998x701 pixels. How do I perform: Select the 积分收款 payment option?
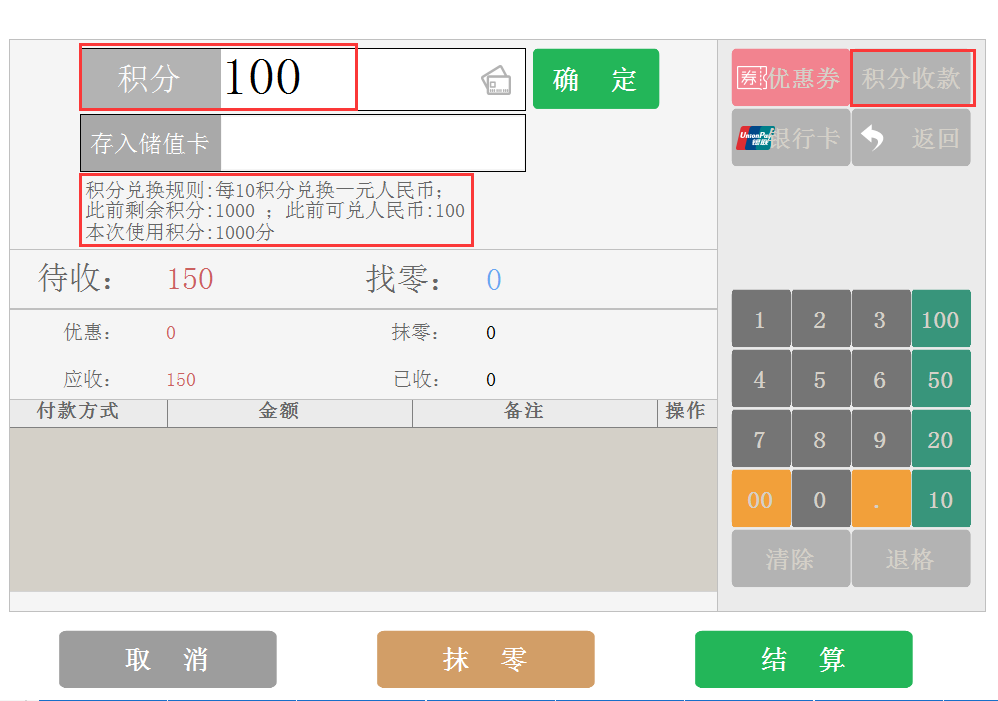[x=912, y=78]
